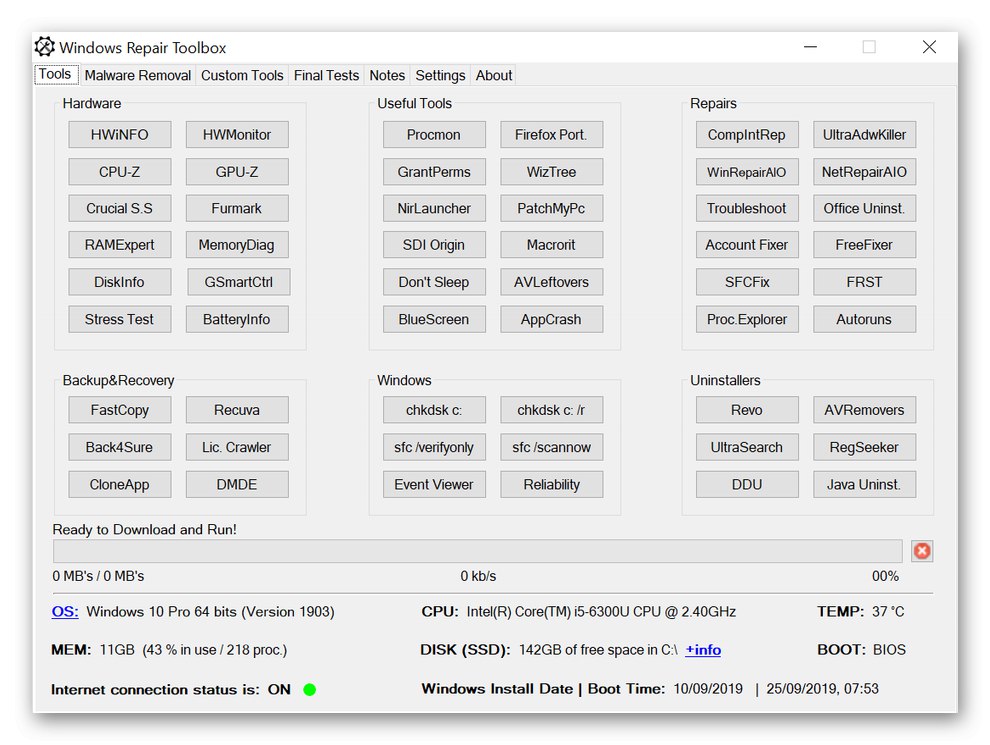Launch SFCFix
The image size is (990, 745).
(747, 282)
